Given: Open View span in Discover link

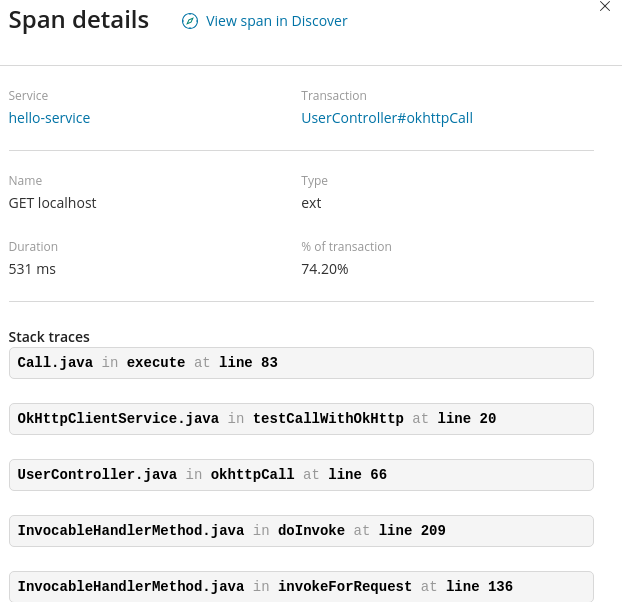Looking at the screenshot, I should pos(276,21).
